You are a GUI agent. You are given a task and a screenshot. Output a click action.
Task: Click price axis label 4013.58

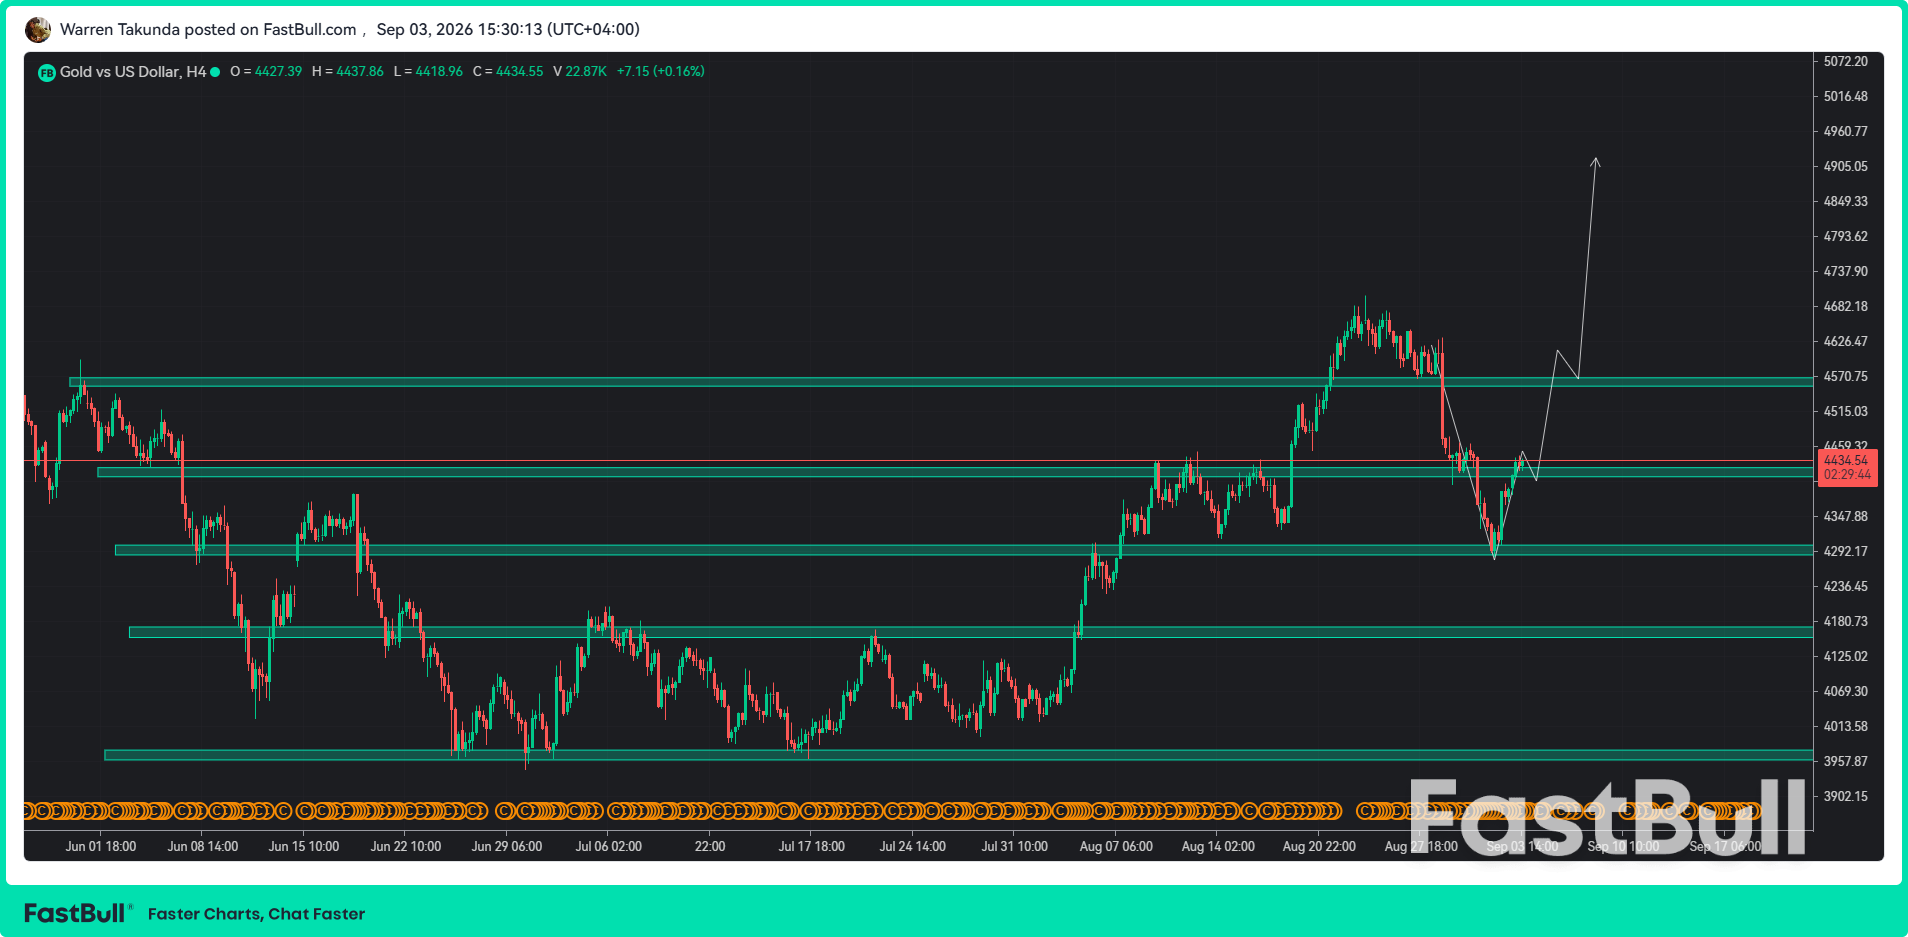click(x=1846, y=727)
